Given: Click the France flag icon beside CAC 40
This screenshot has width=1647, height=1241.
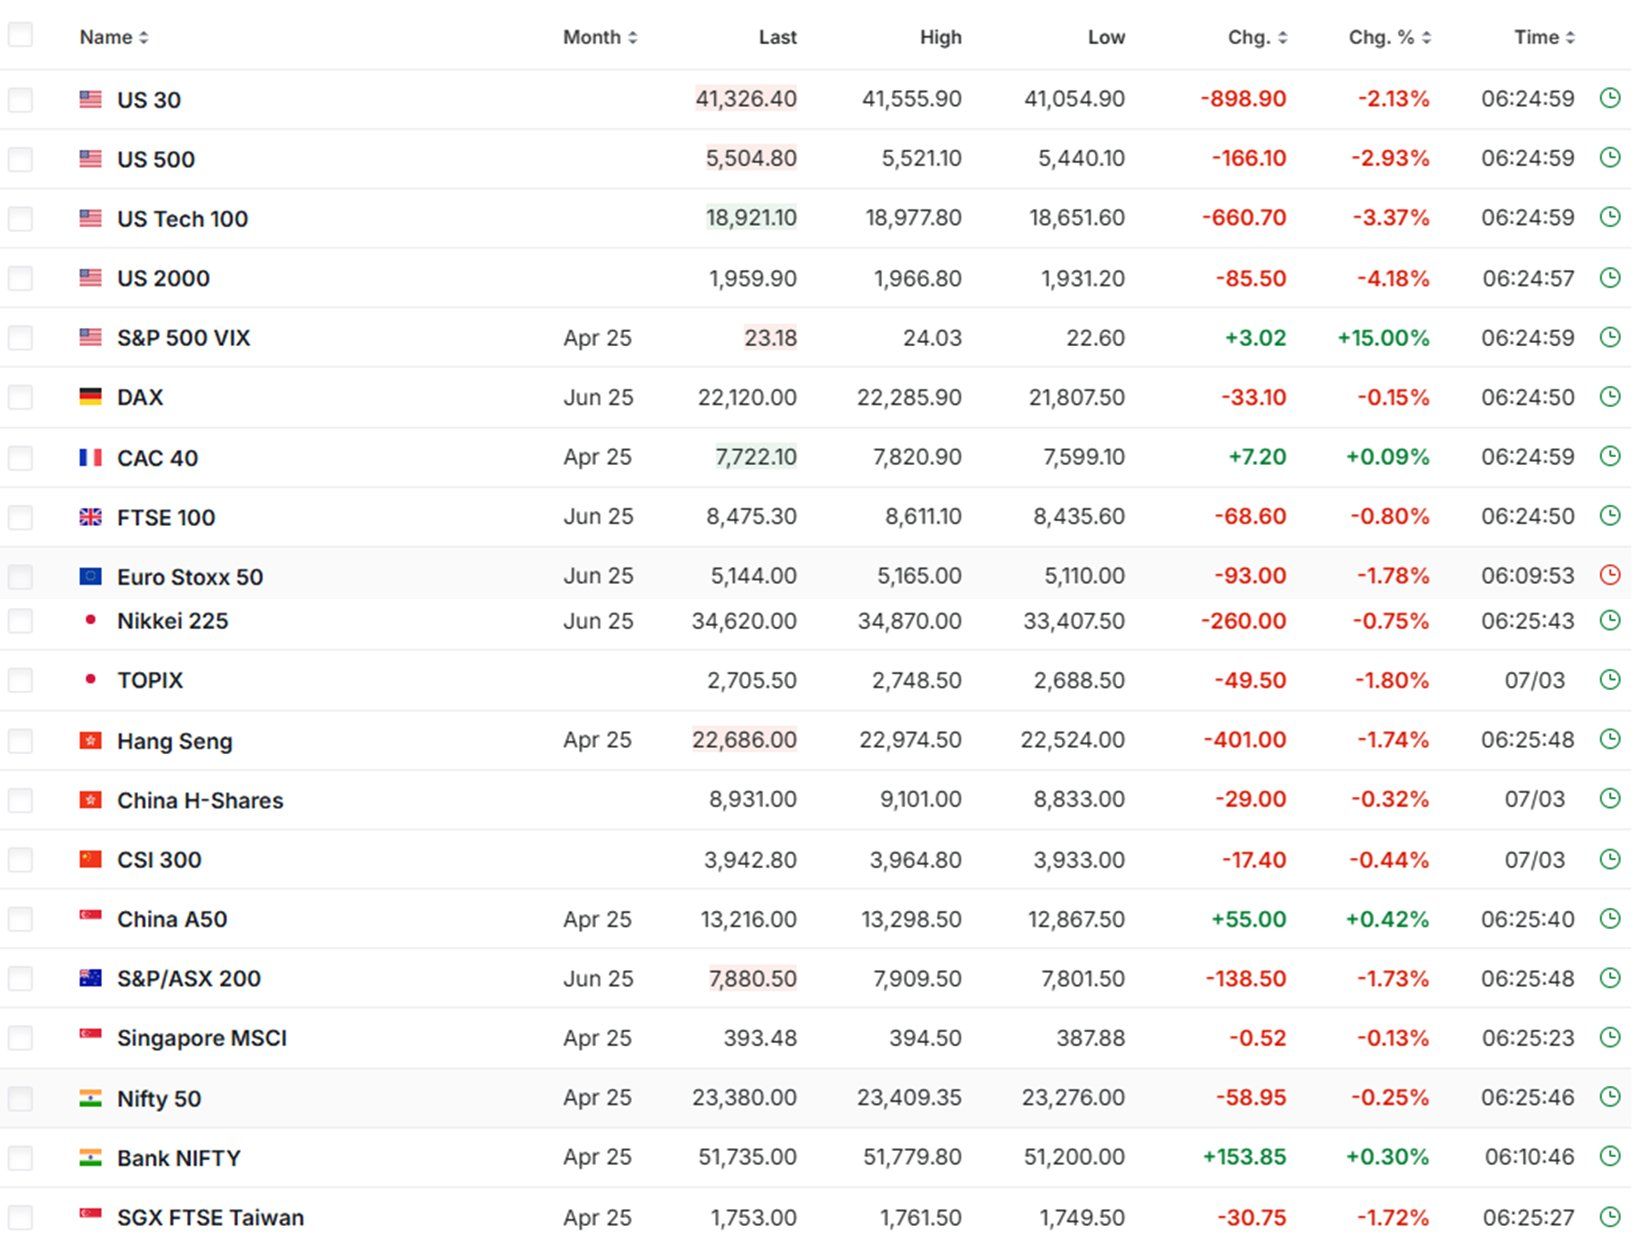Looking at the screenshot, I should click(90, 457).
